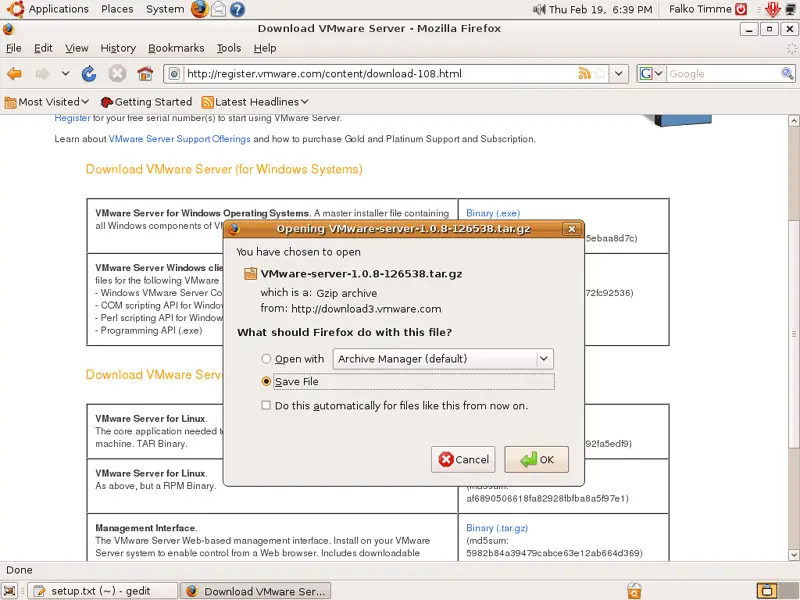Open the Bookmarks menu
This screenshot has width=800, height=600.
tap(176, 48)
